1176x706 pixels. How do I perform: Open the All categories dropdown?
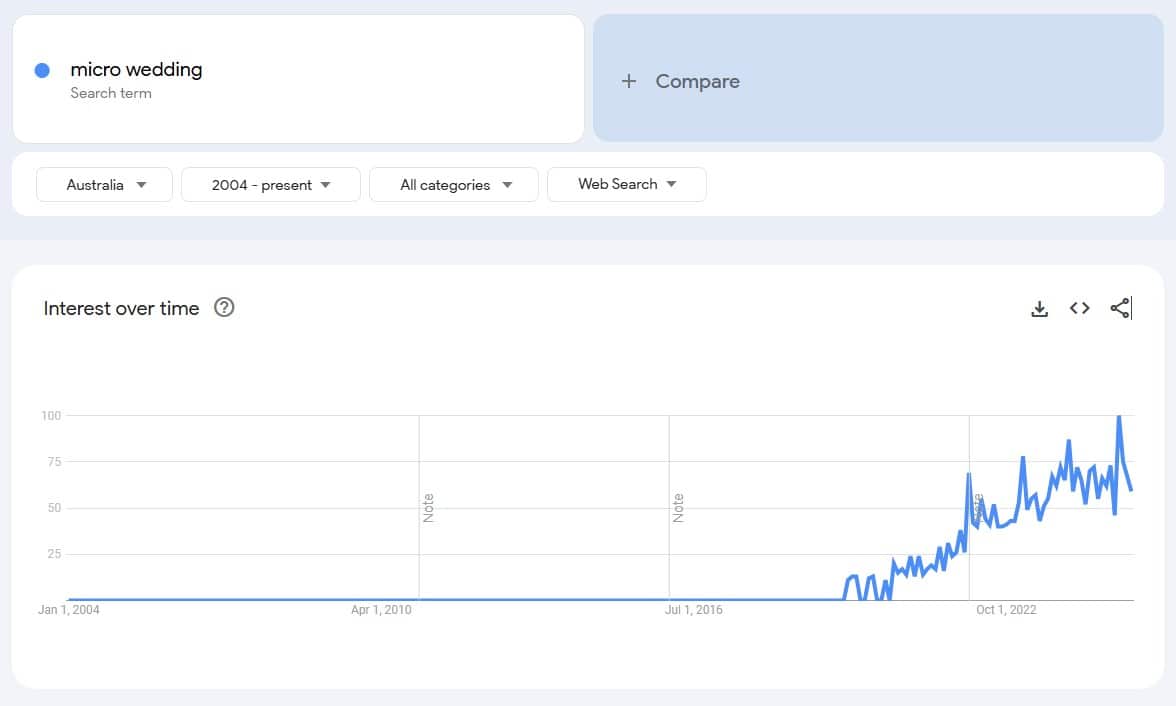(x=453, y=184)
